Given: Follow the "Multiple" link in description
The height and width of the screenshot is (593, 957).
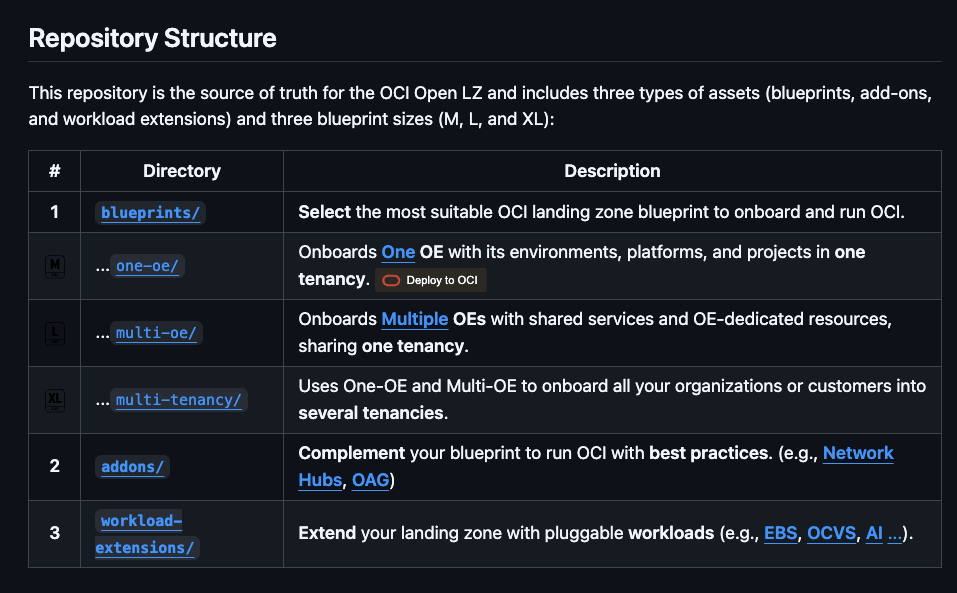Looking at the screenshot, I should (x=414, y=320).
